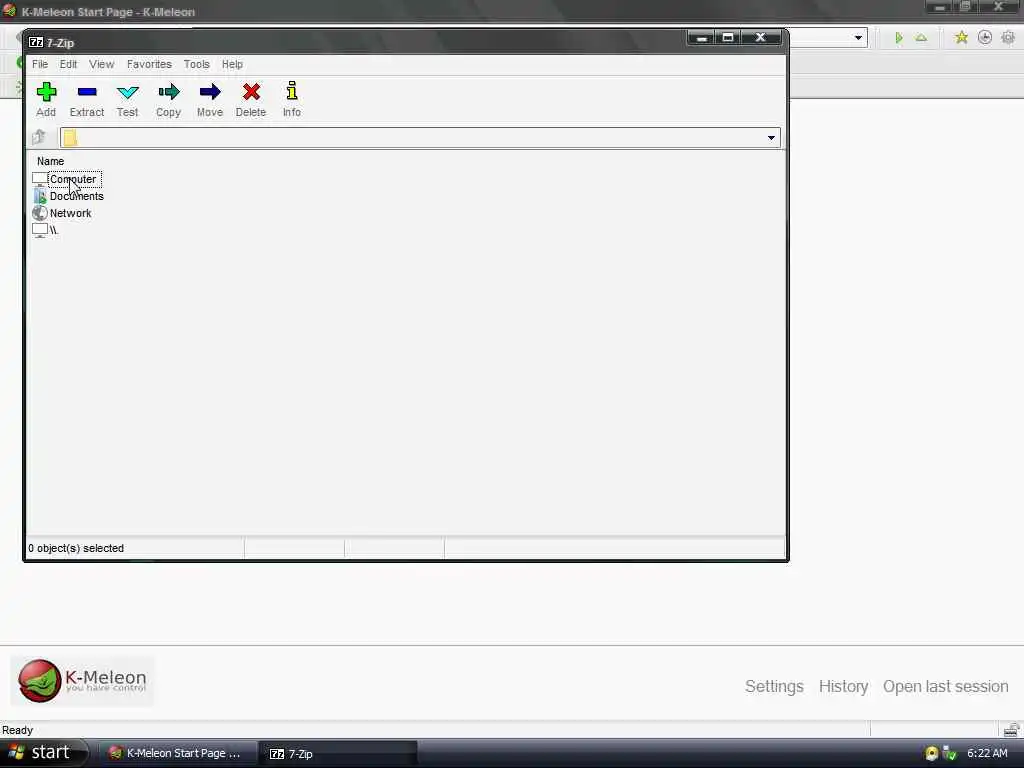Click status bar icon in K-Meleon
The image size is (1024, 768).
pyautogui.click(x=1011, y=729)
